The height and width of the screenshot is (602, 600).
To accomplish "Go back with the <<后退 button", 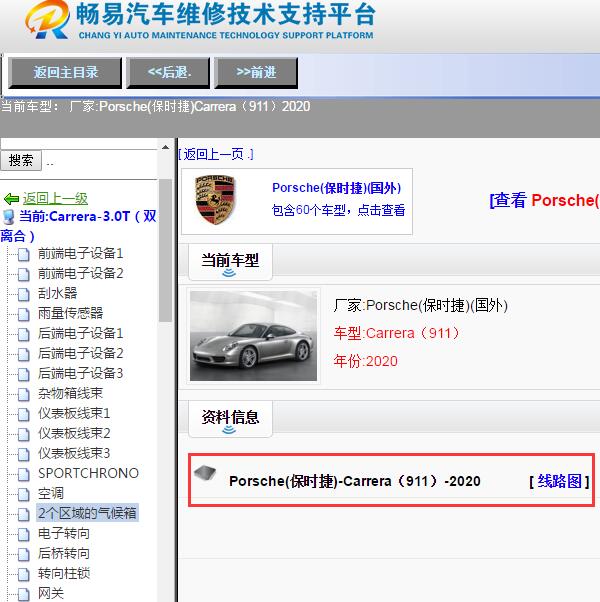I will pos(168,73).
